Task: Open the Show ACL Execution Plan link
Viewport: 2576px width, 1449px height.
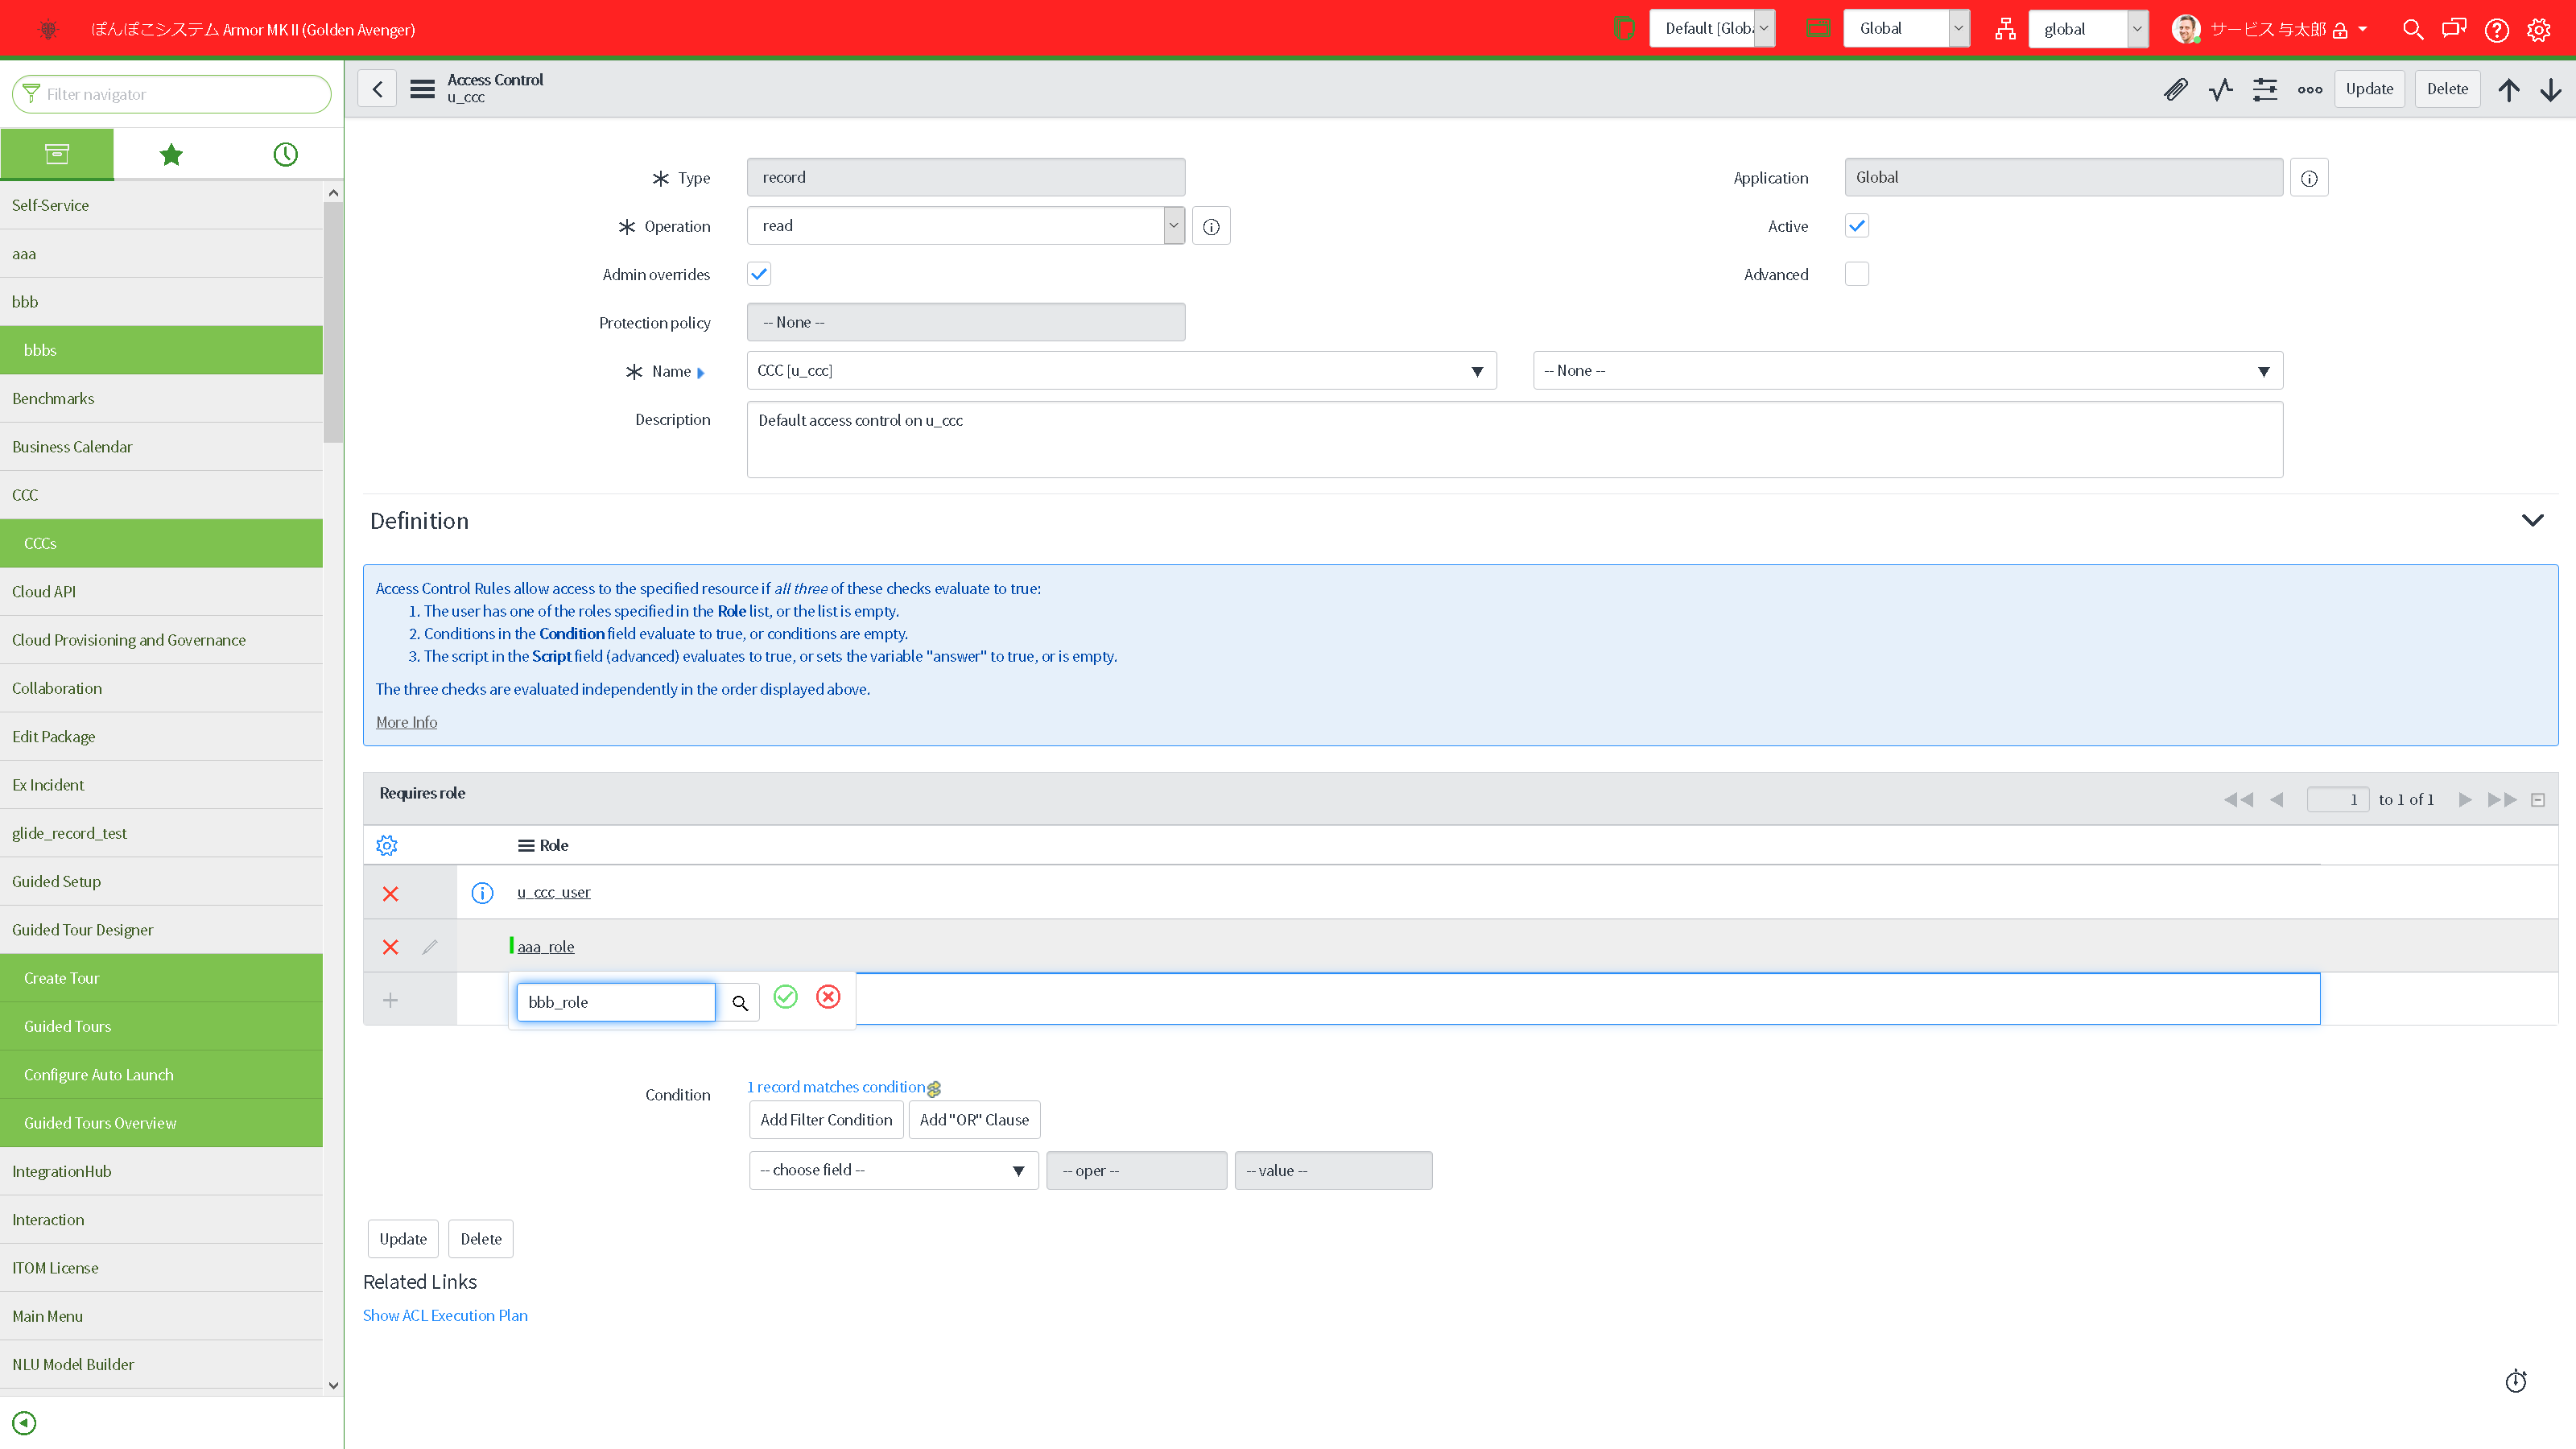Action: [445, 1315]
